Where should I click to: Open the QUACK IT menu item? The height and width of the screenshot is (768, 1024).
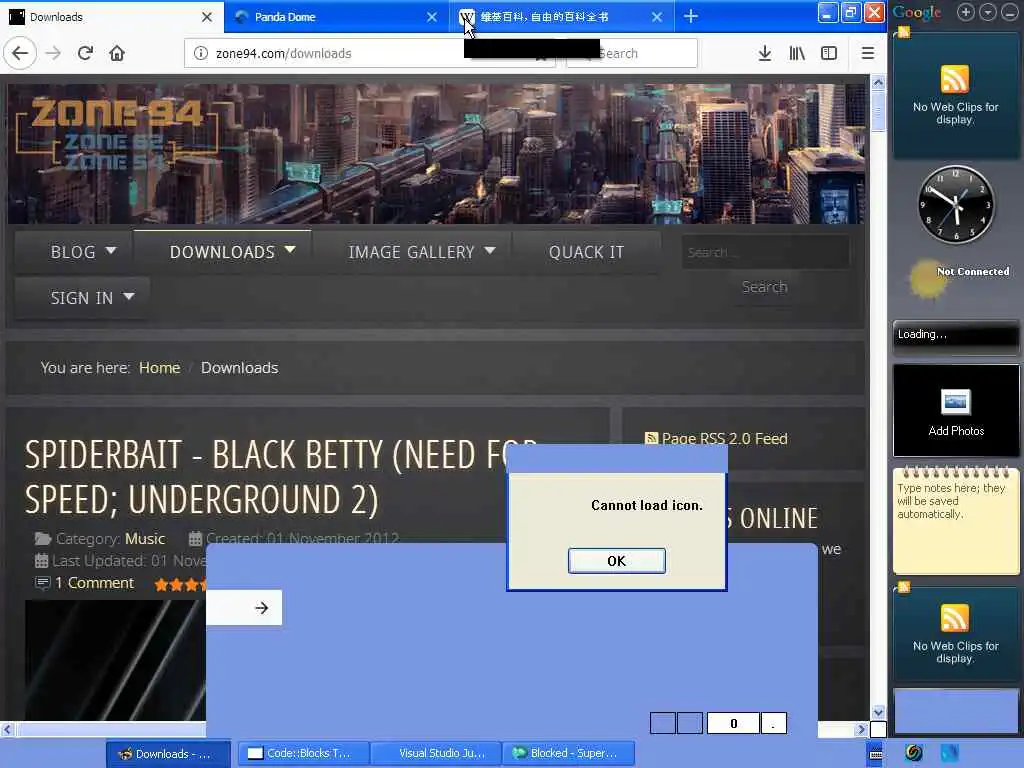(x=586, y=252)
